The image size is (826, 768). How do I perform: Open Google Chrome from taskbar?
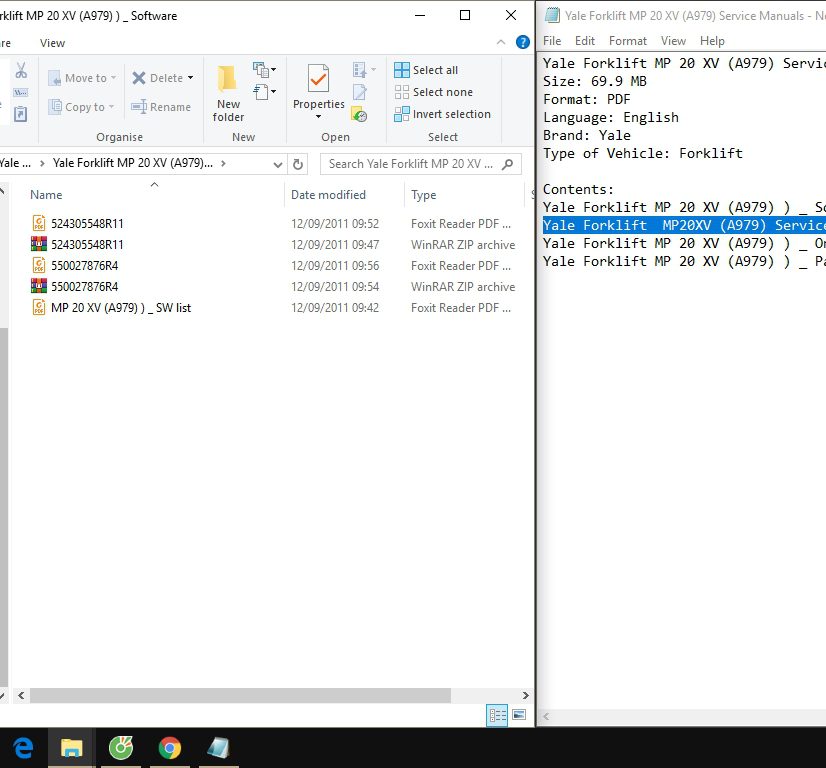coord(170,748)
